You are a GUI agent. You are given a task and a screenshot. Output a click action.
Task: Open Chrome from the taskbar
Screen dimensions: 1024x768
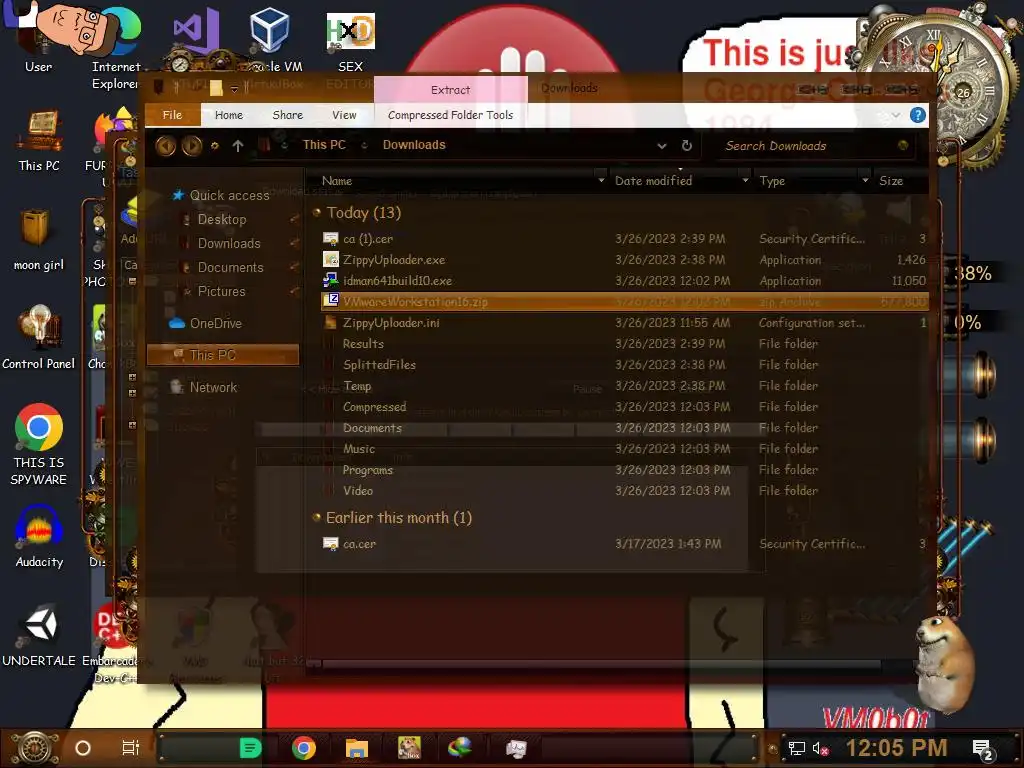pyautogui.click(x=304, y=748)
